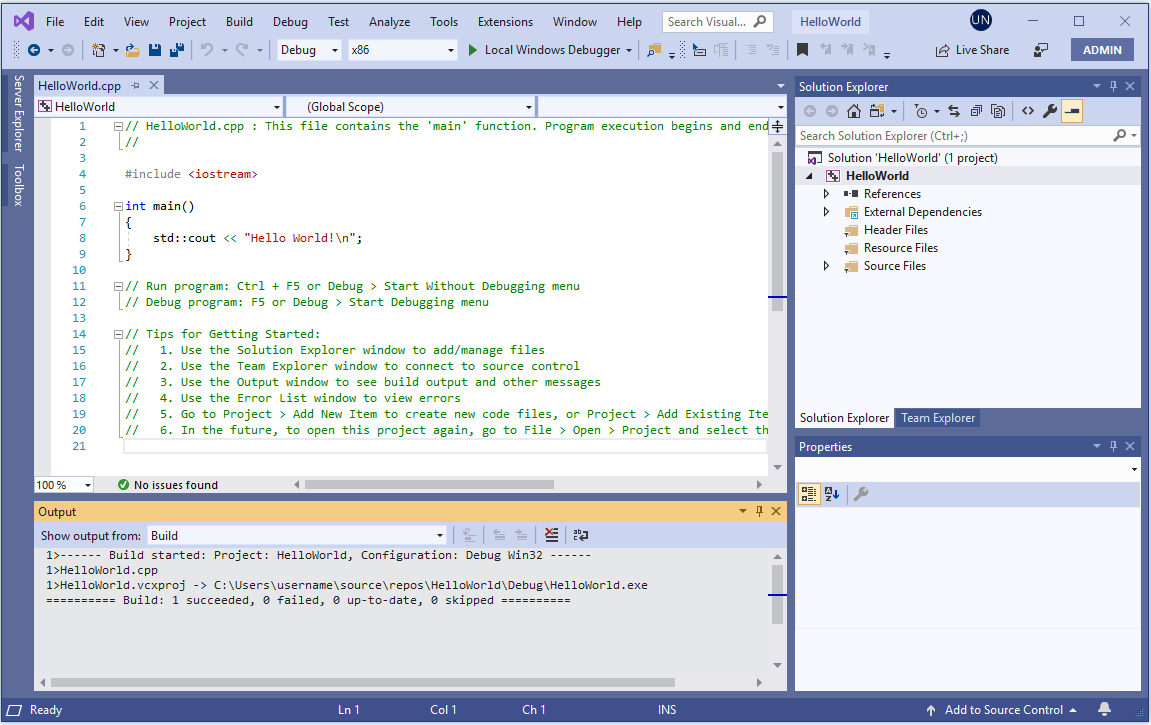Open the solution configuration Debug dropdown
The height and width of the screenshot is (725, 1151).
point(334,48)
